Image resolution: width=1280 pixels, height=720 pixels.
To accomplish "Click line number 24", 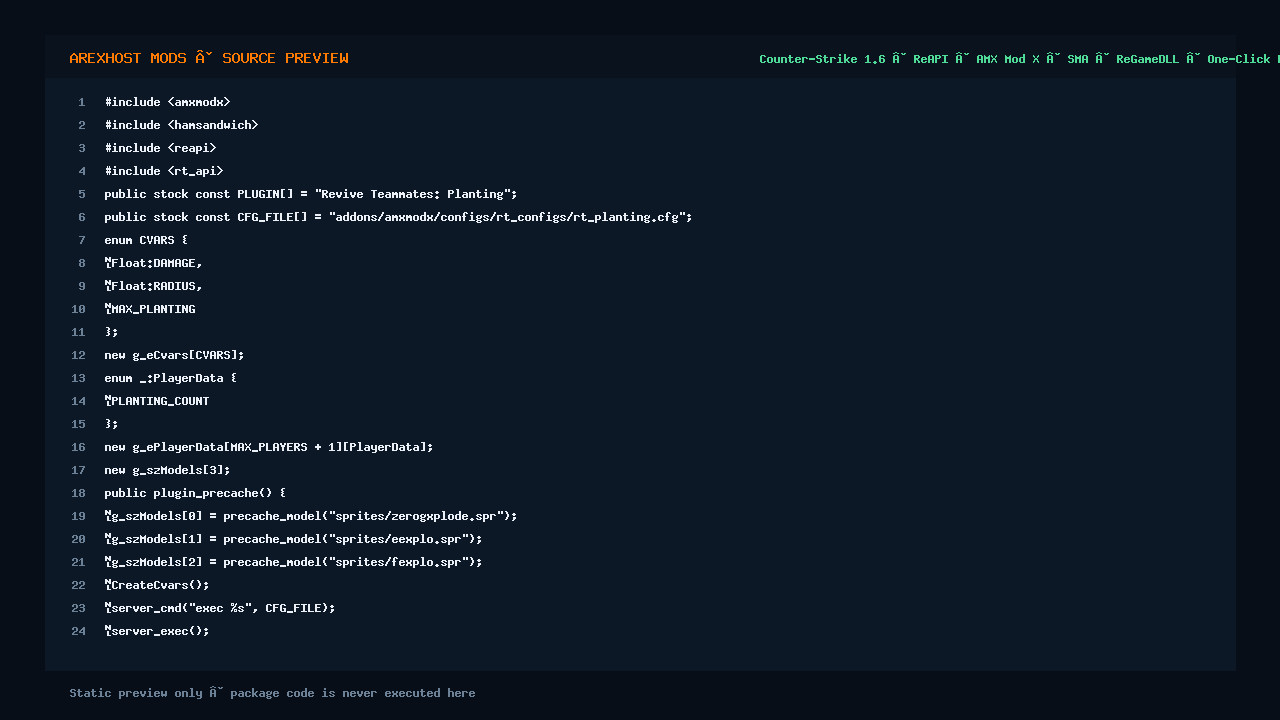I will pos(79,631).
